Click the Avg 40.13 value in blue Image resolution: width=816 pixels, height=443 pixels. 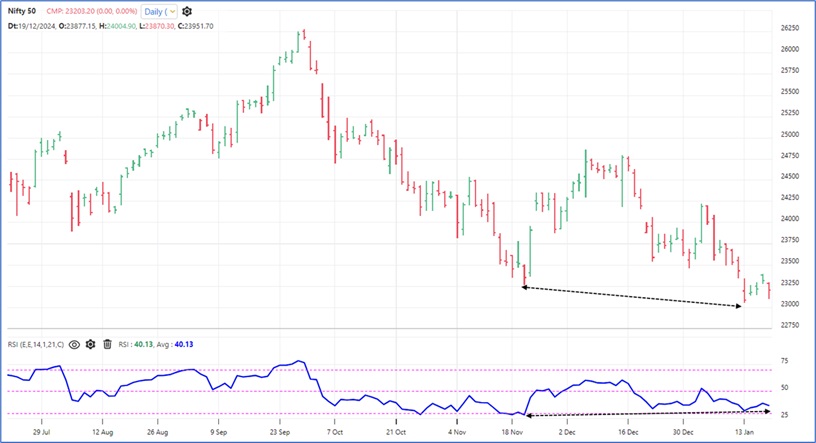point(184,345)
